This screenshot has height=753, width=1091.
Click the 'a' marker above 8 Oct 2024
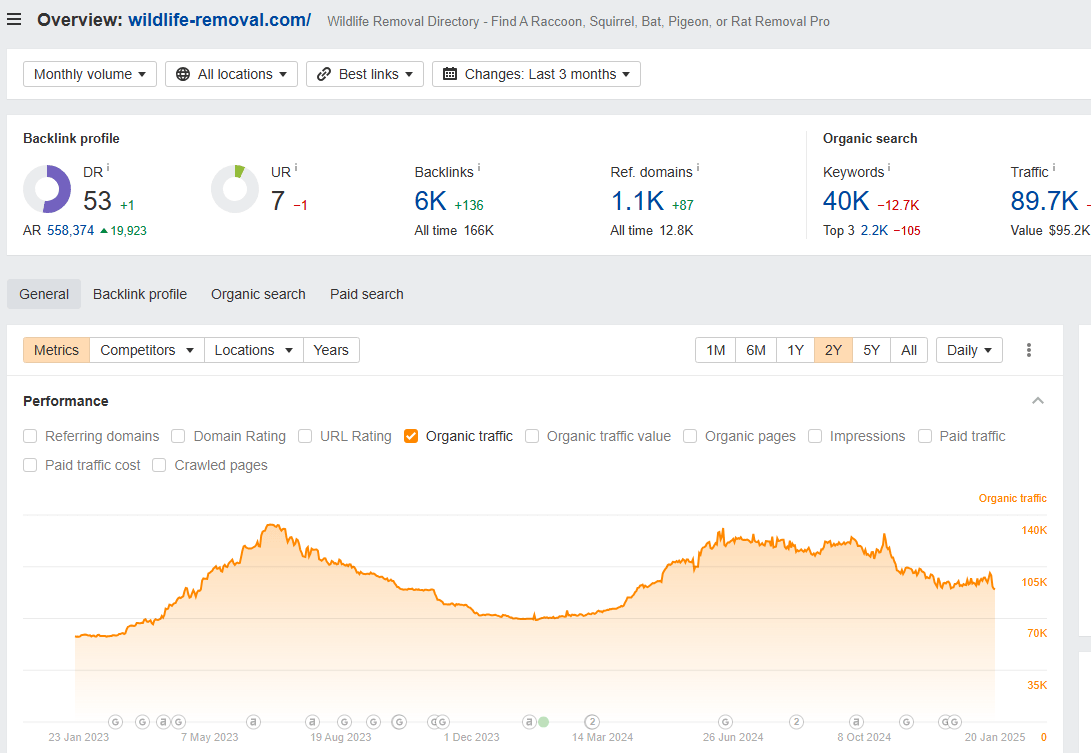(857, 722)
